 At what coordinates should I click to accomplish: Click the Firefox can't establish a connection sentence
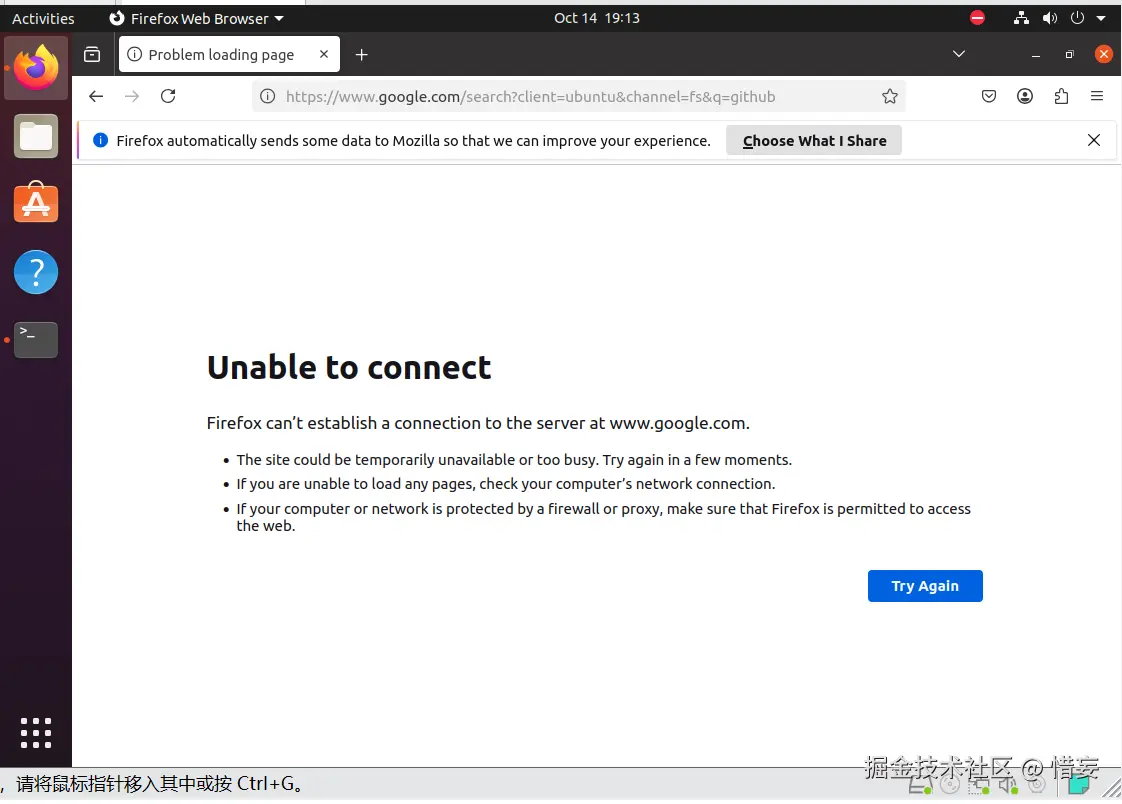point(478,423)
